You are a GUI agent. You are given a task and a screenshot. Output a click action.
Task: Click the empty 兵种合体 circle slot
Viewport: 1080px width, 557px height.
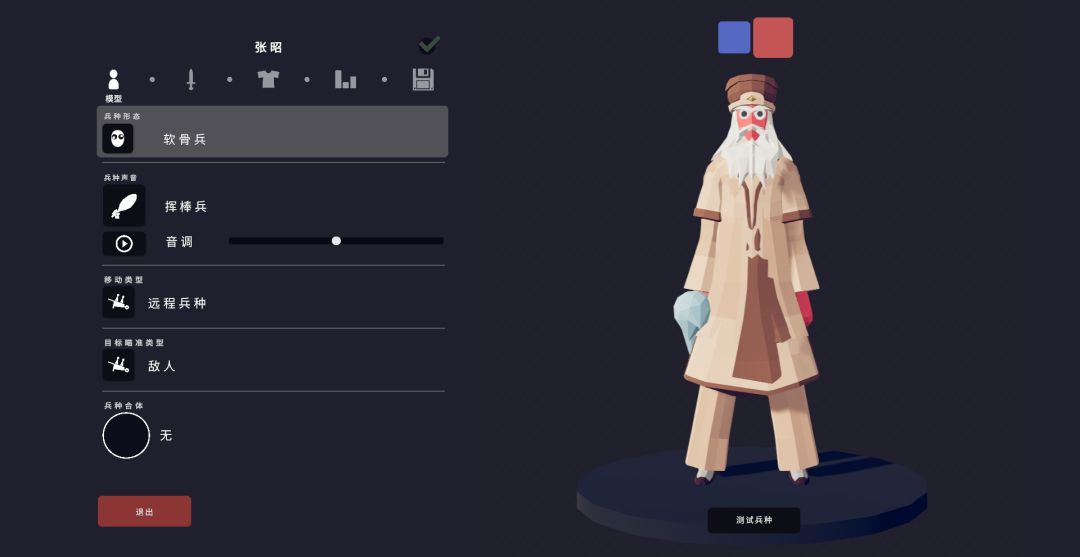click(126, 435)
